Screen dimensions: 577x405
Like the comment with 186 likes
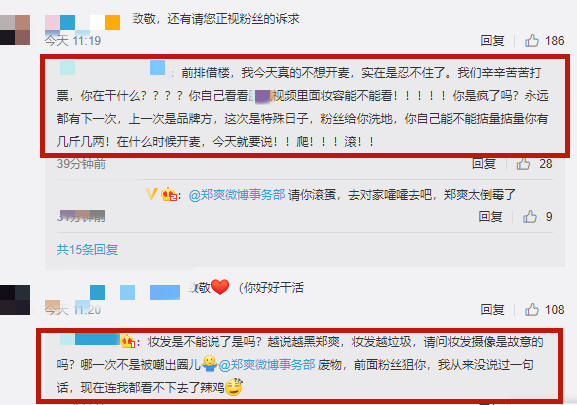point(532,40)
